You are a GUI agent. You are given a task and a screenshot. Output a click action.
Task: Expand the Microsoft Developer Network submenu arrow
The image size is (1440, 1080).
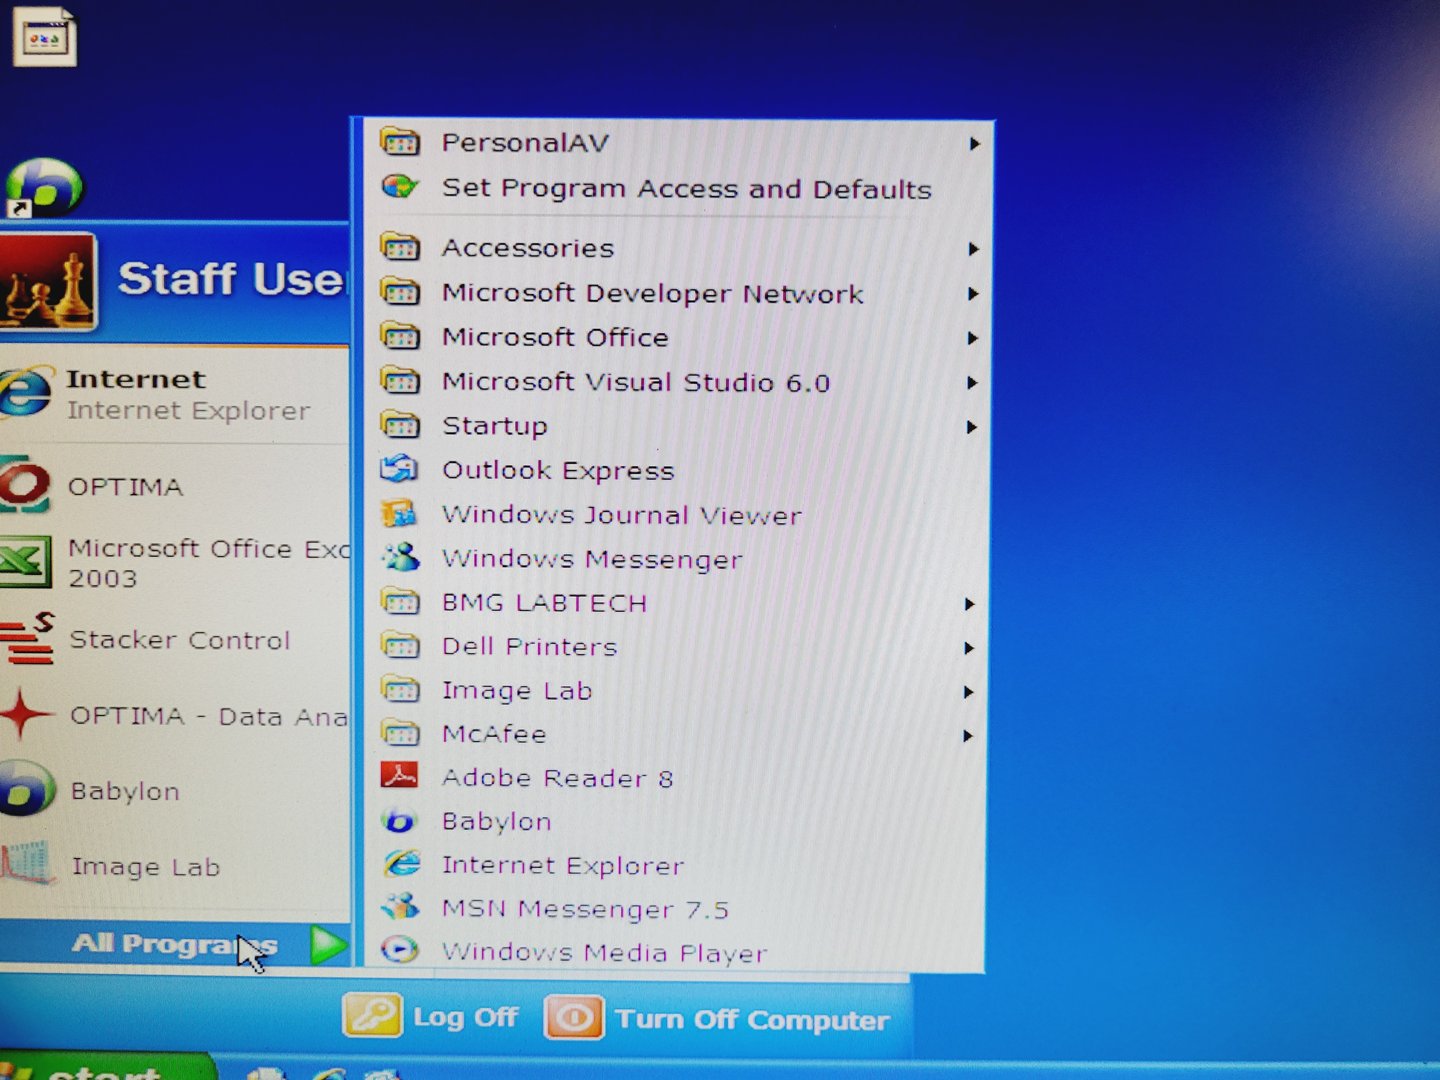coord(973,293)
